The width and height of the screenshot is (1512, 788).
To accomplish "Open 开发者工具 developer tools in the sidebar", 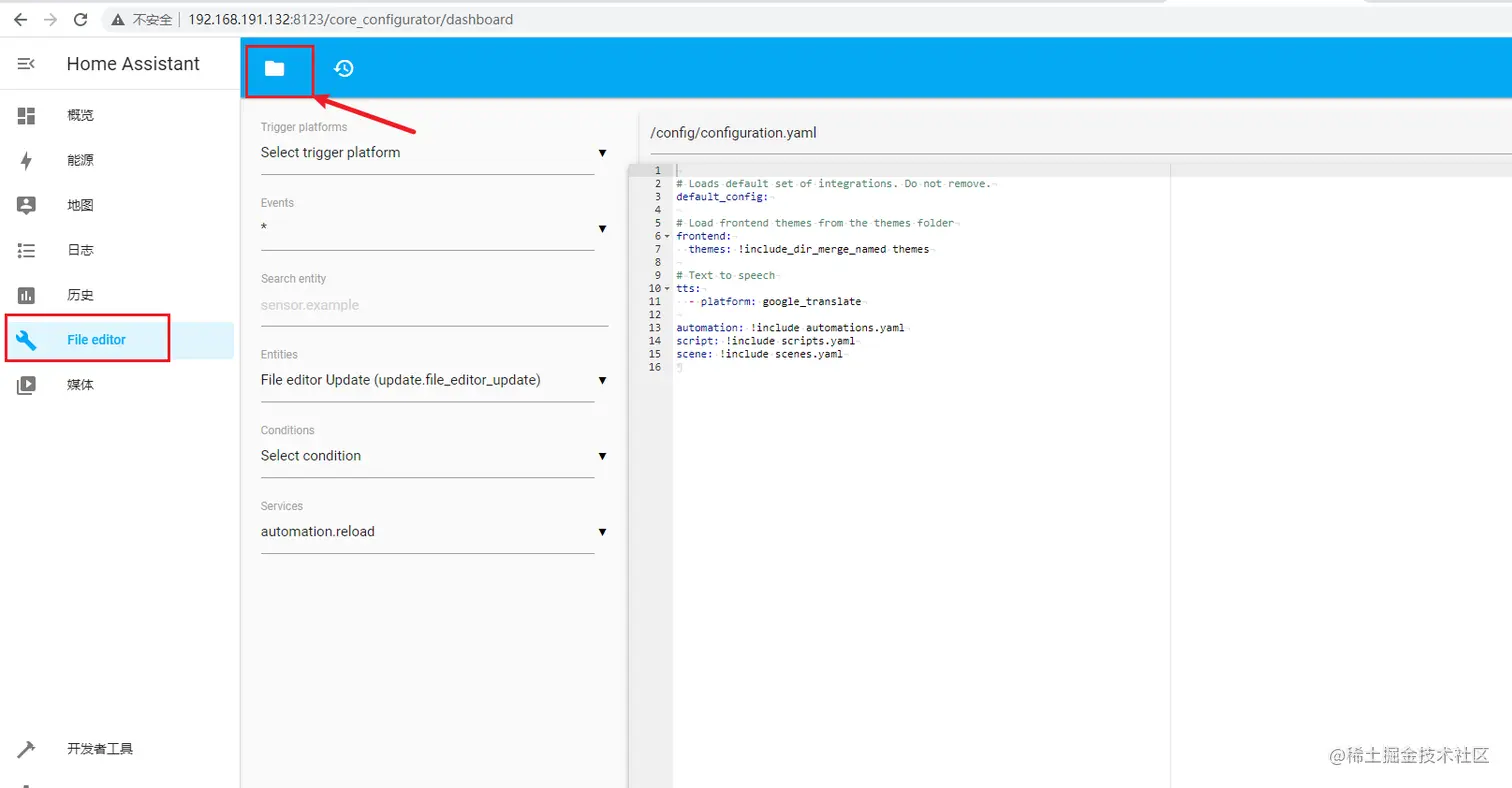I will [120, 749].
